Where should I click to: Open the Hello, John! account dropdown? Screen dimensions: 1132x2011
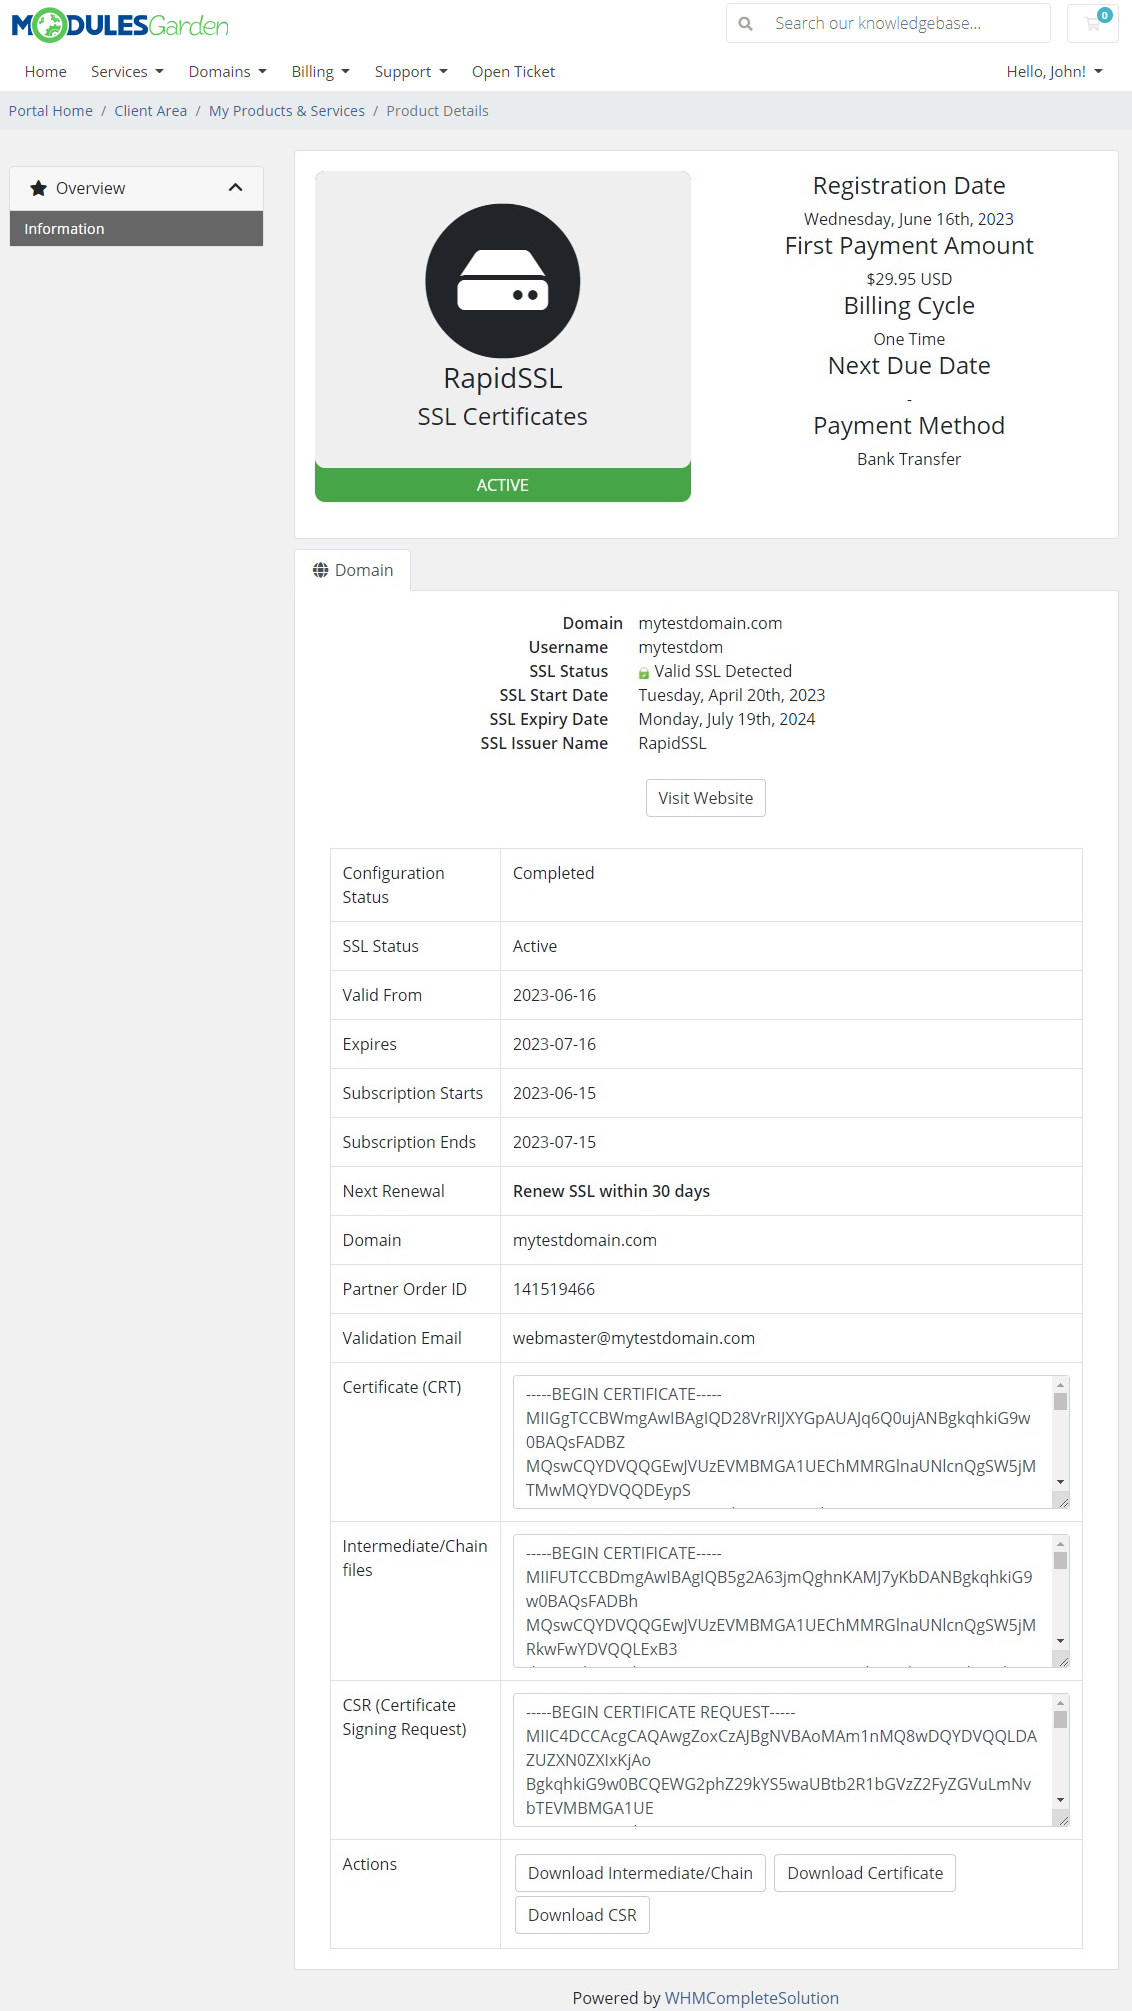[1054, 72]
